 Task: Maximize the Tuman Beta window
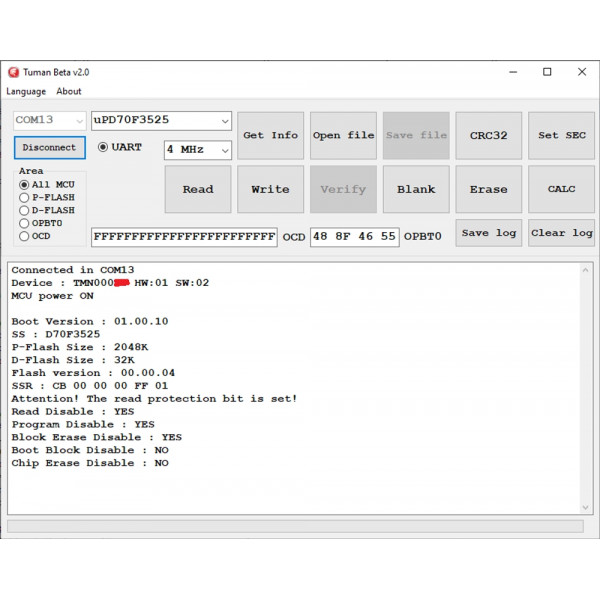pos(547,72)
